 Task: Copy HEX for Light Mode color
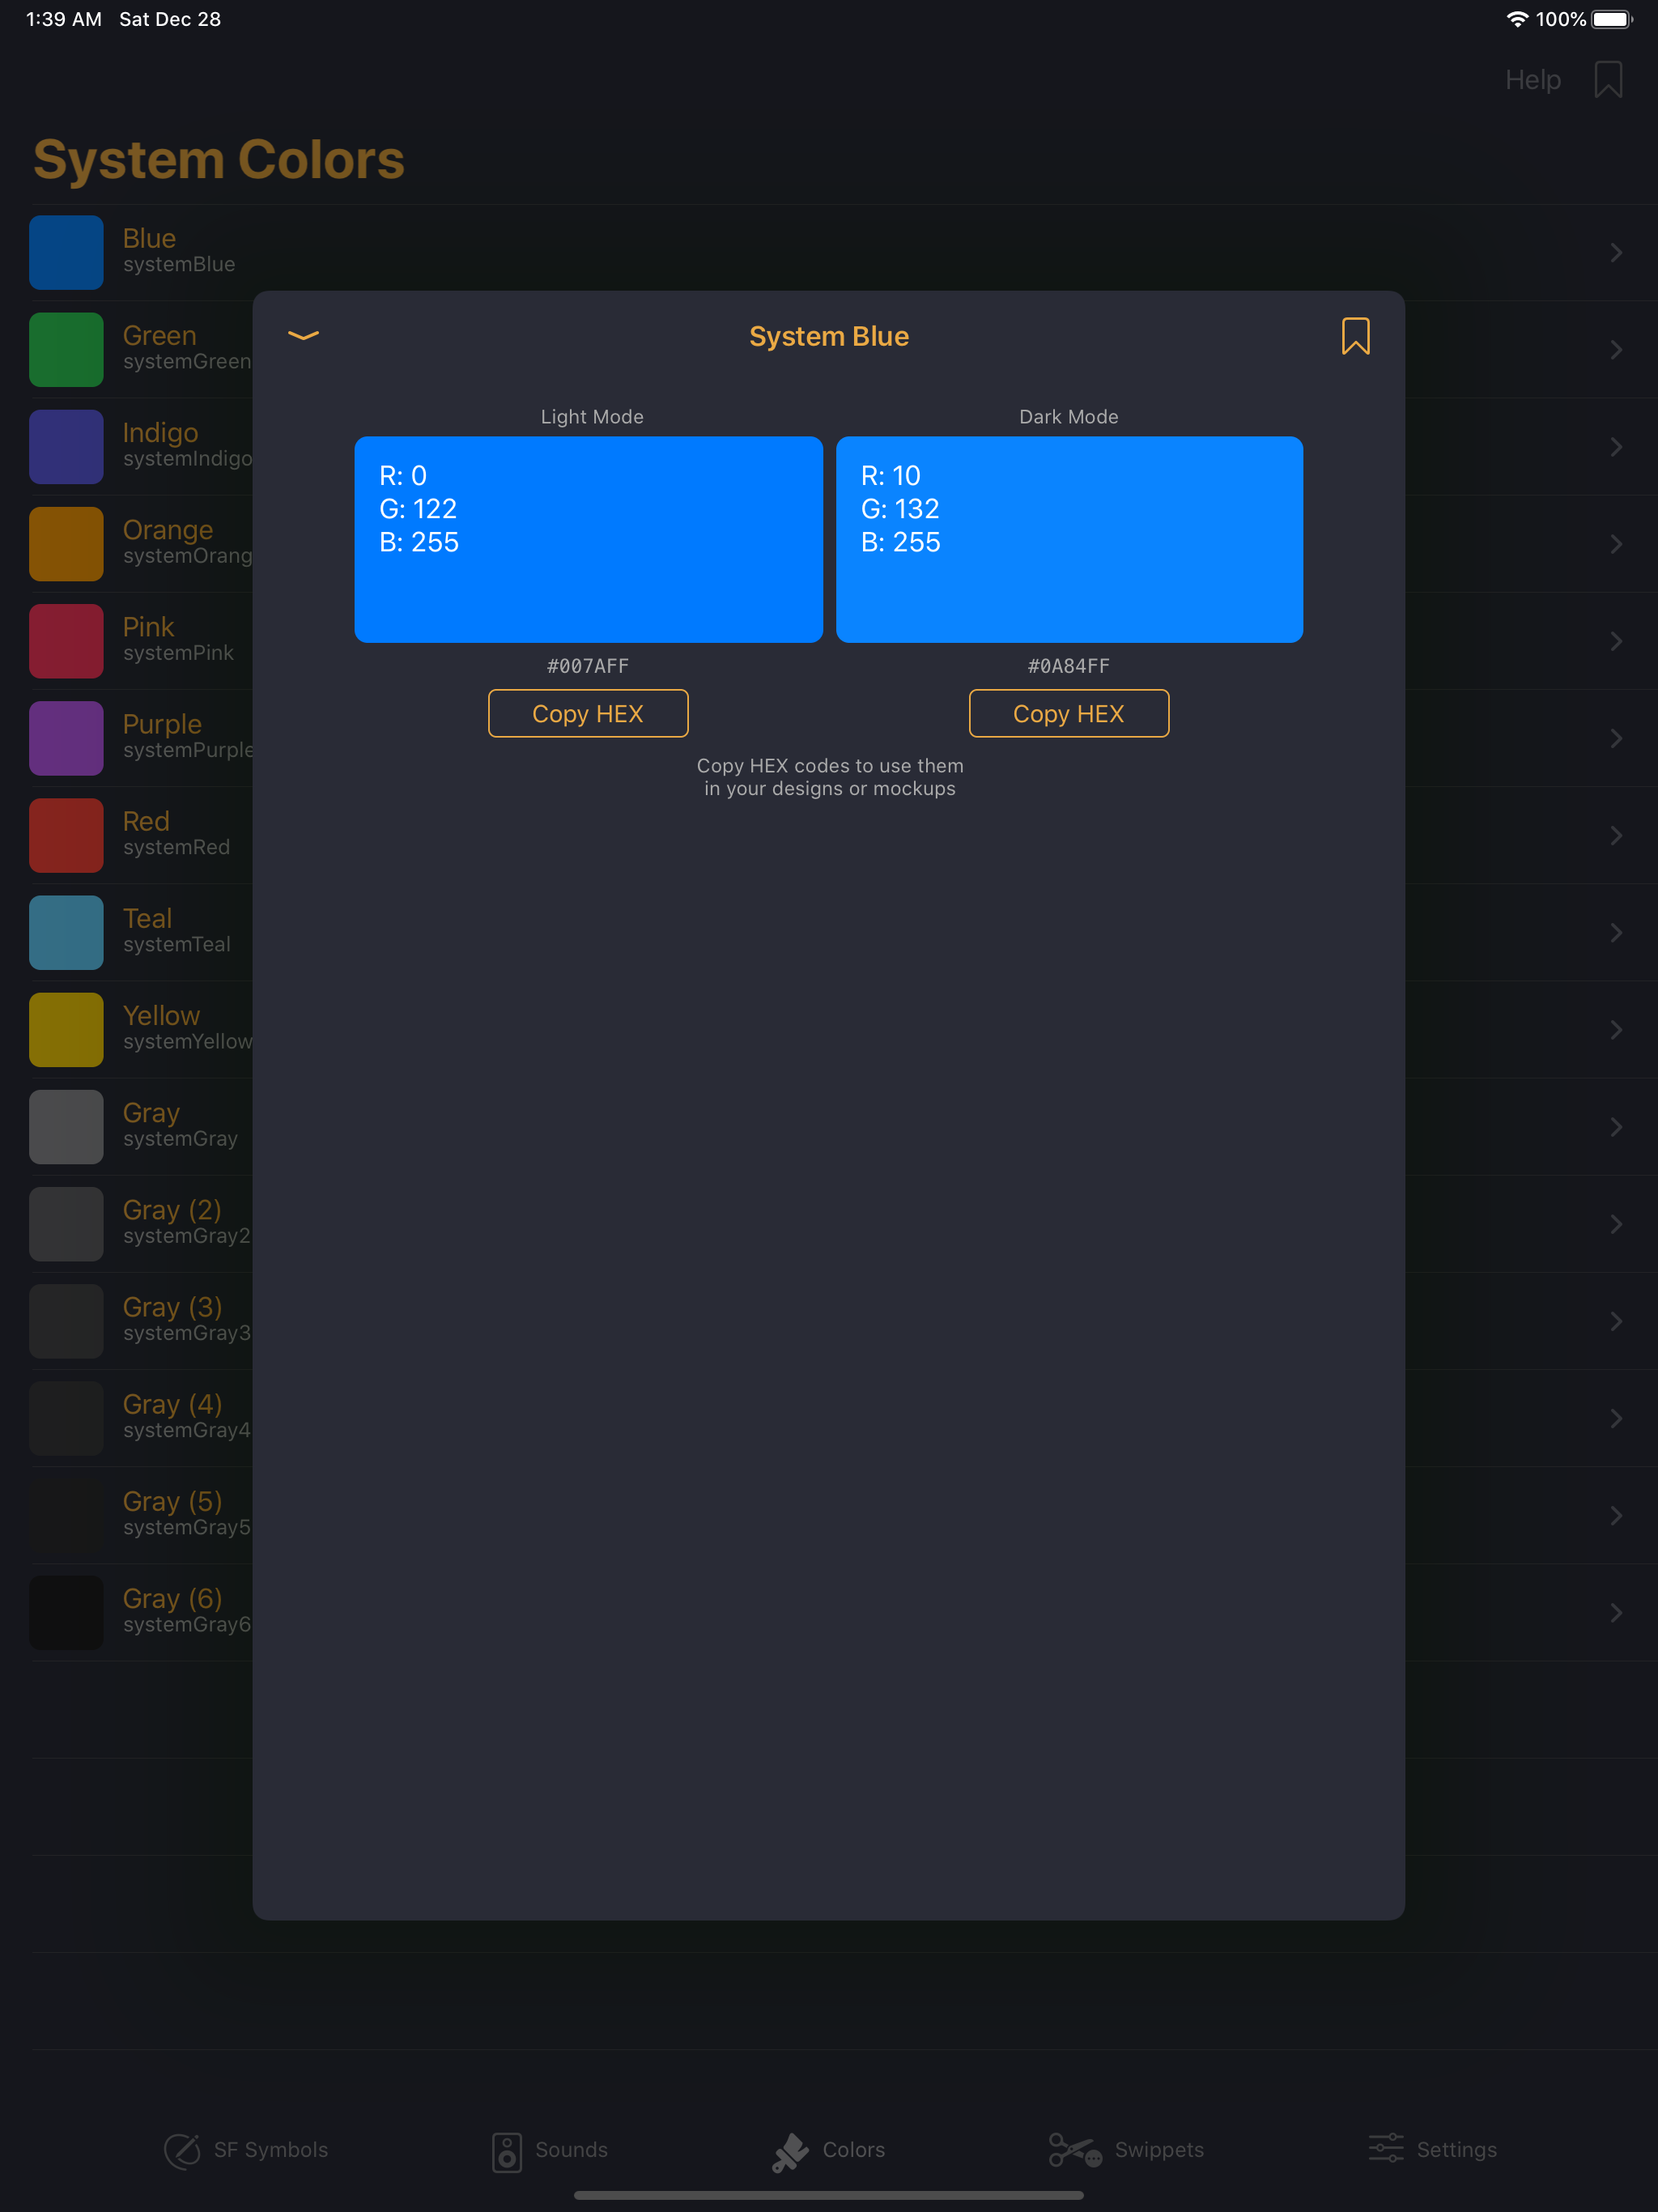tap(588, 714)
